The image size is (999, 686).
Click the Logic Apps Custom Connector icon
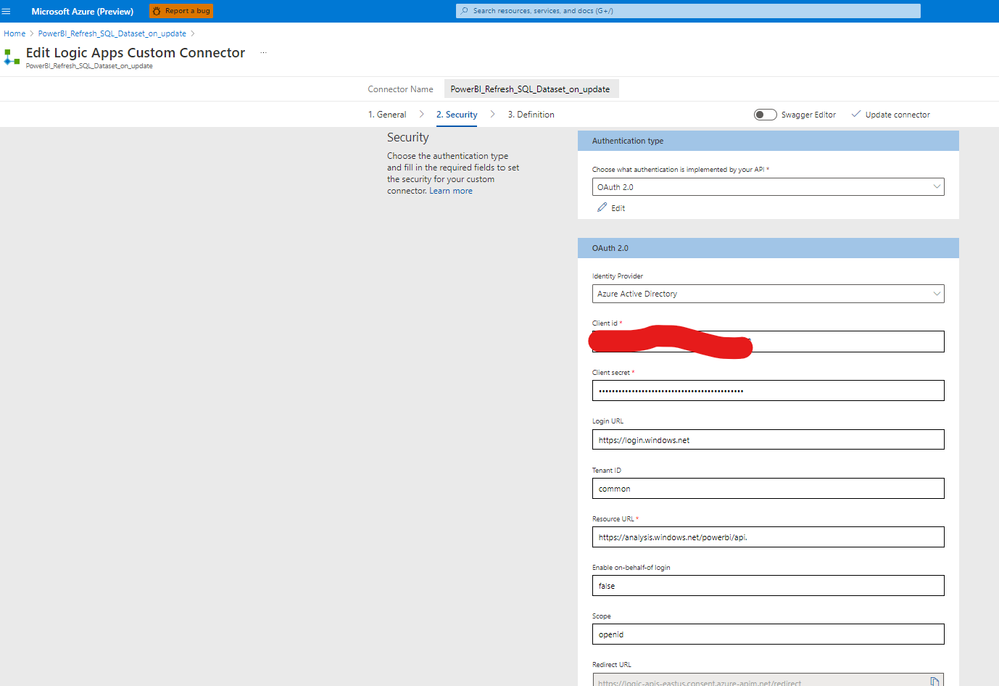coord(11,57)
